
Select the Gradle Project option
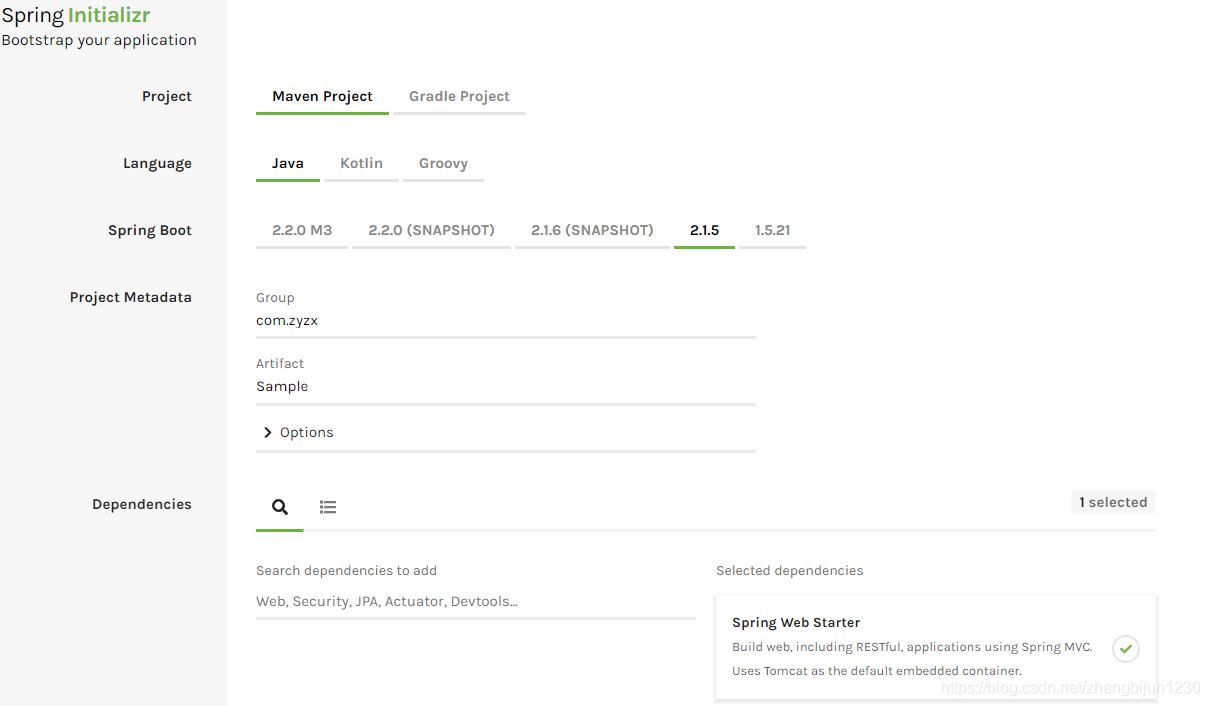(x=459, y=97)
